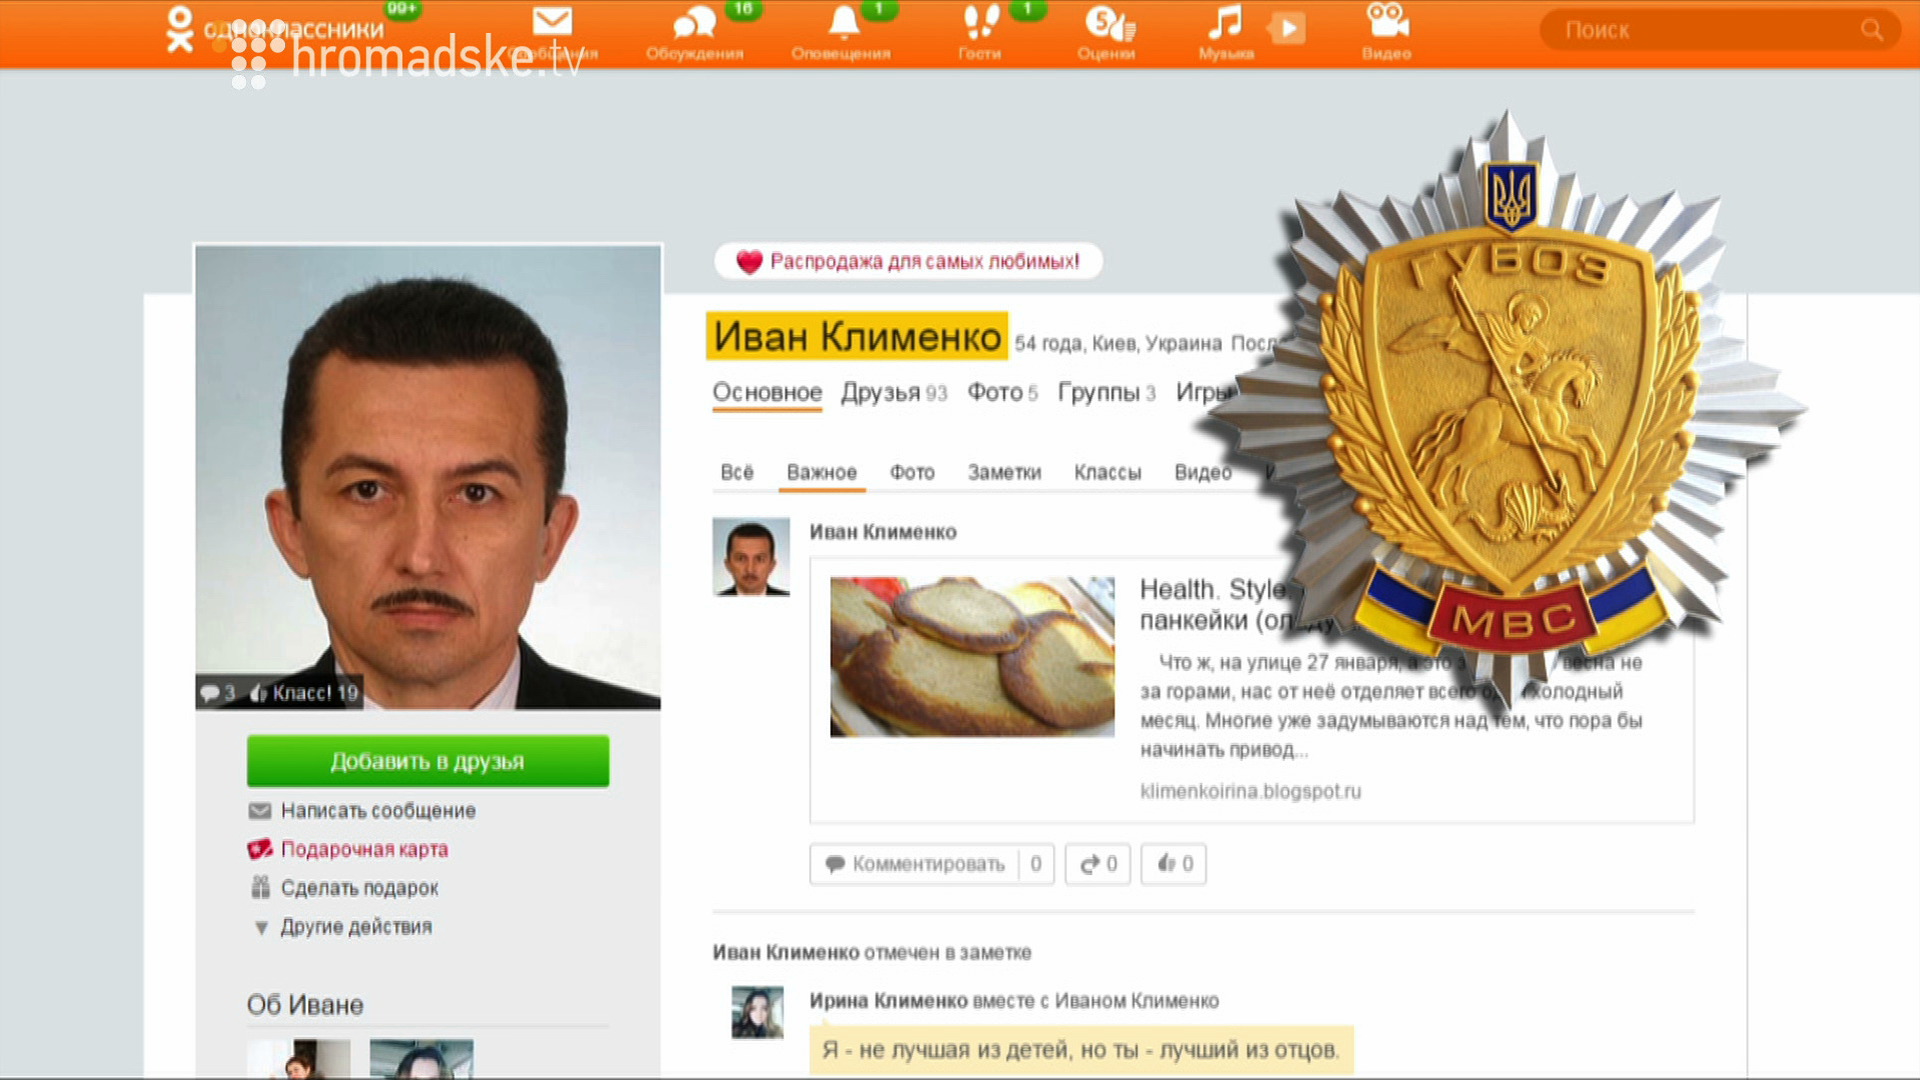Open the Video camera icon
1920x1080 pixels.
point(1387,22)
